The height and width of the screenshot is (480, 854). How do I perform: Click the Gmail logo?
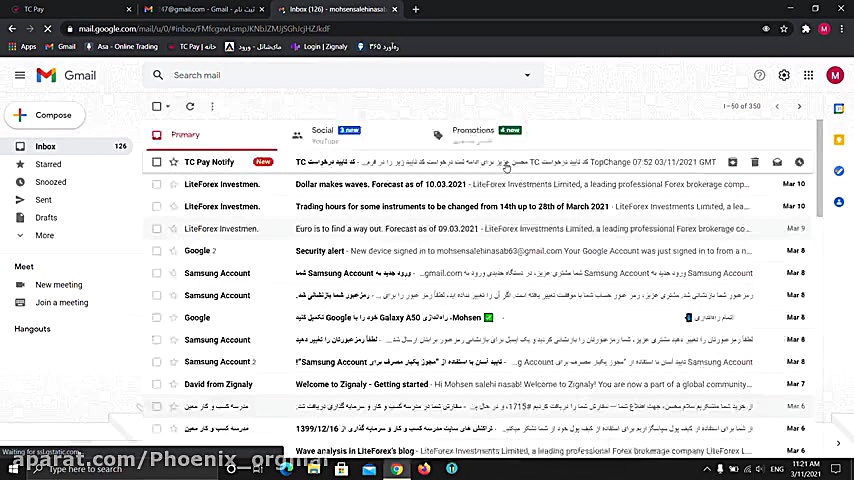point(66,75)
